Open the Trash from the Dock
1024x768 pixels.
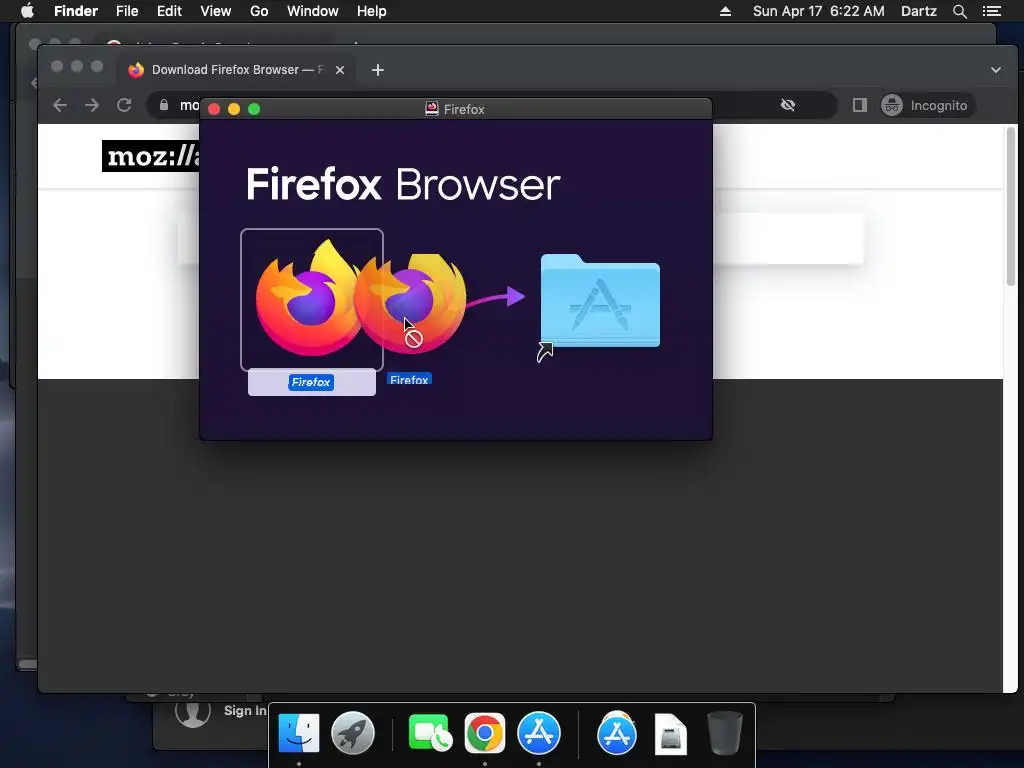pos(724,733)
